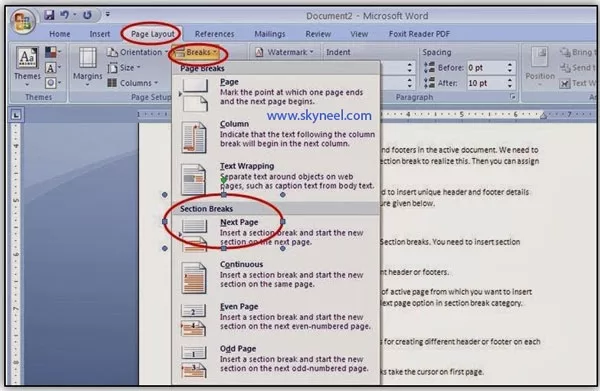Open the Mailings tab
The height and width of the screenshot is (391, 600).
270,34
